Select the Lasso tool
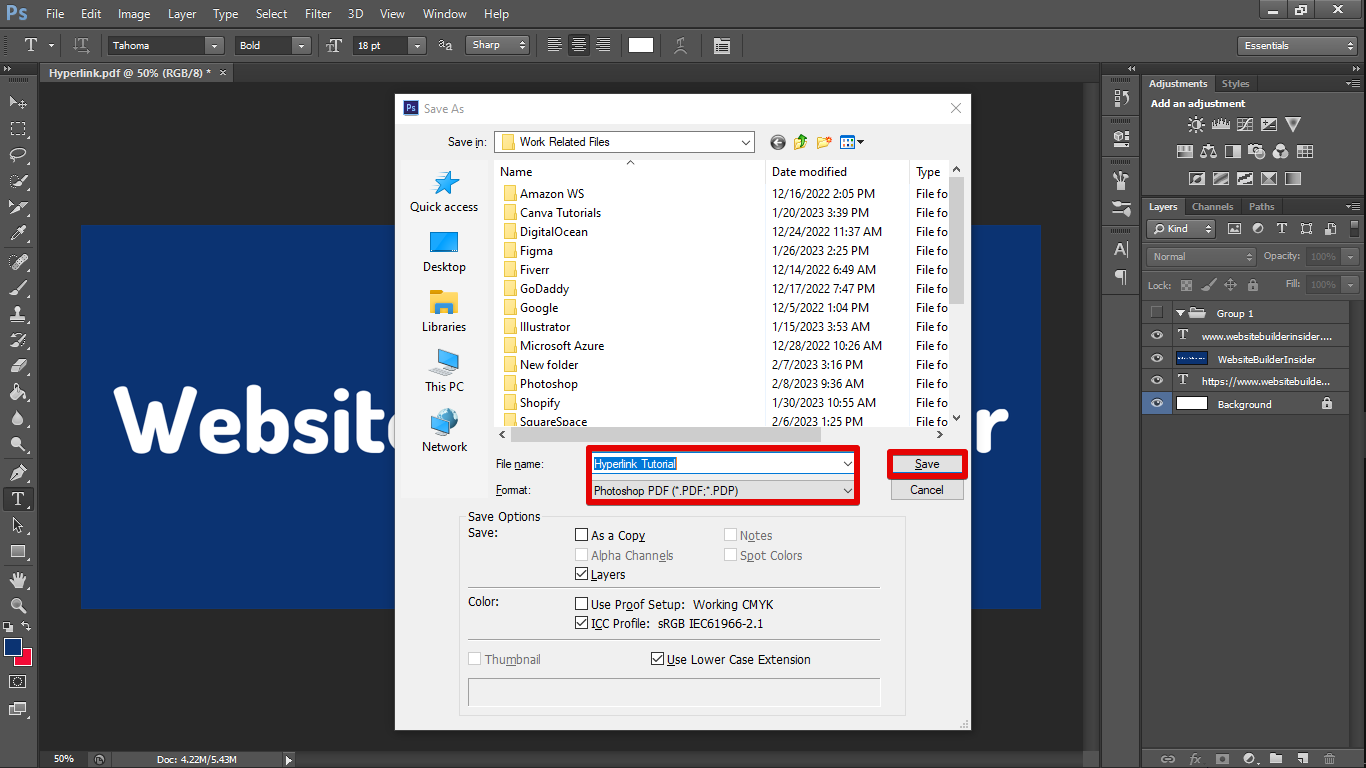The width and height of the screenshot is (1366, 768). coord(18,155)
